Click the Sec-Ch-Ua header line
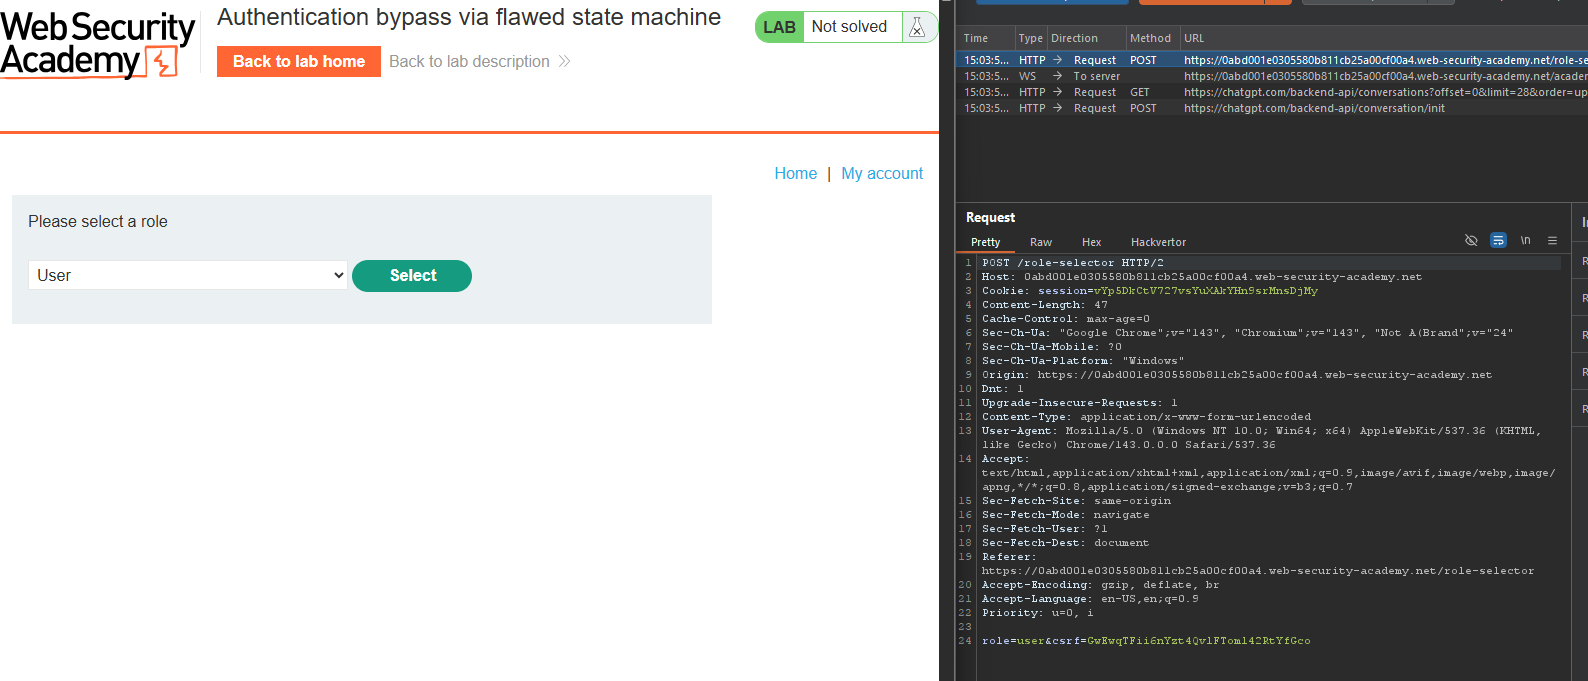The width and height of the screenshot is (1588, 681). [x=1247, y=333]
